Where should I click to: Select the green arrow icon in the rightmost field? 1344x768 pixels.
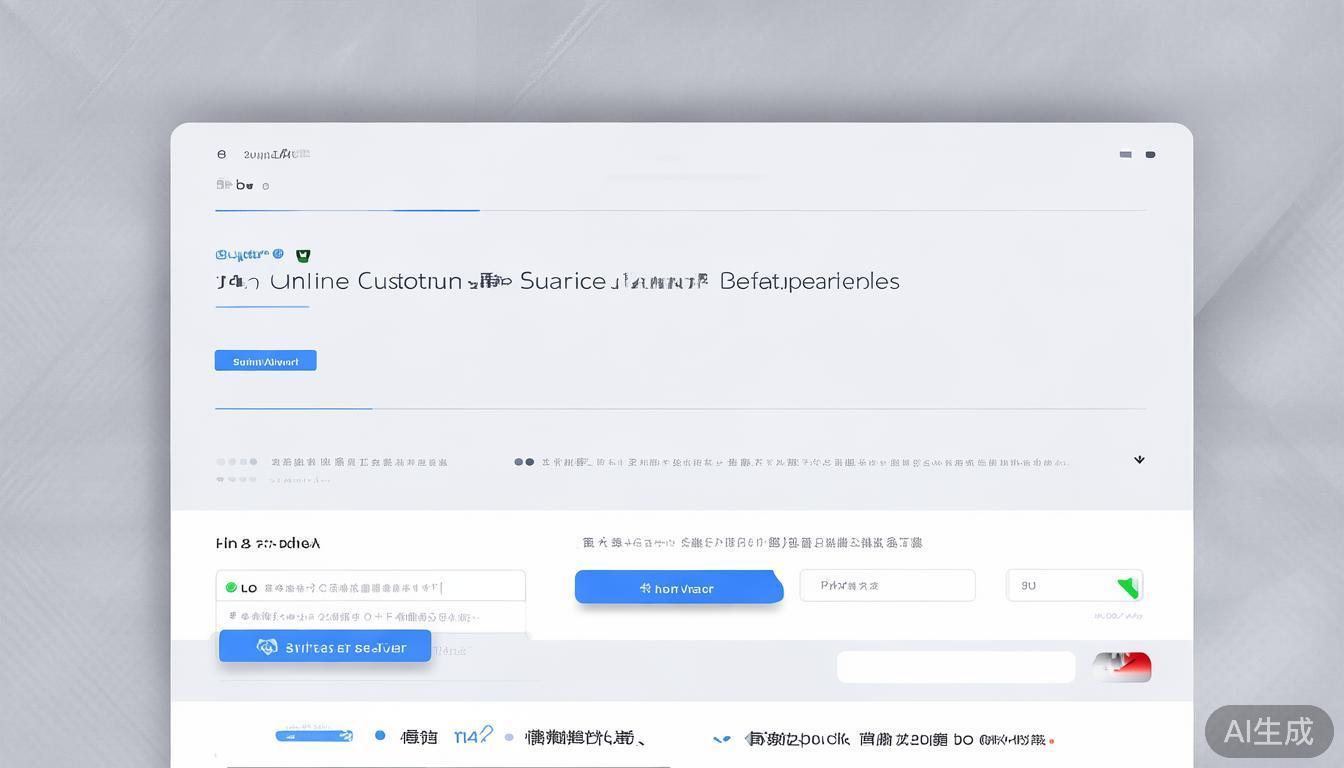coord(1126,588)
